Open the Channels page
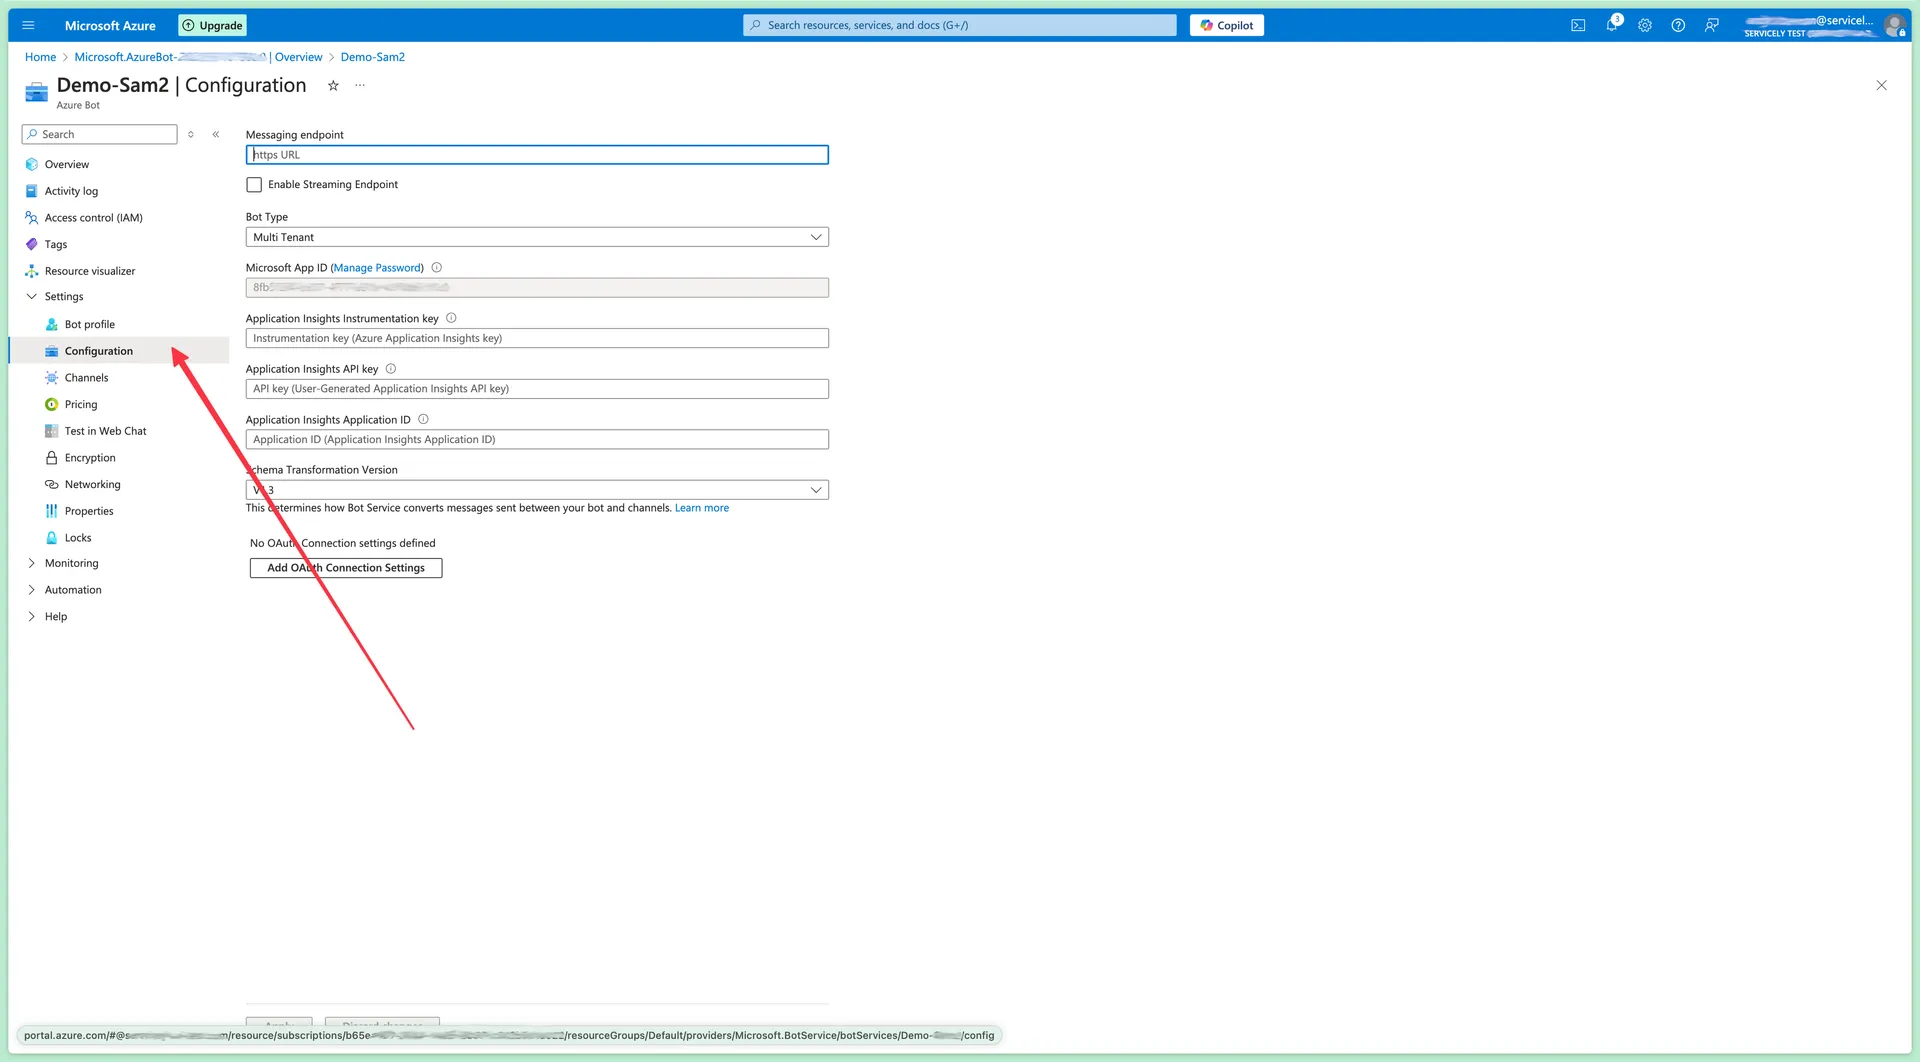Screen dimensions: 1920x1062 click(87, 378)
